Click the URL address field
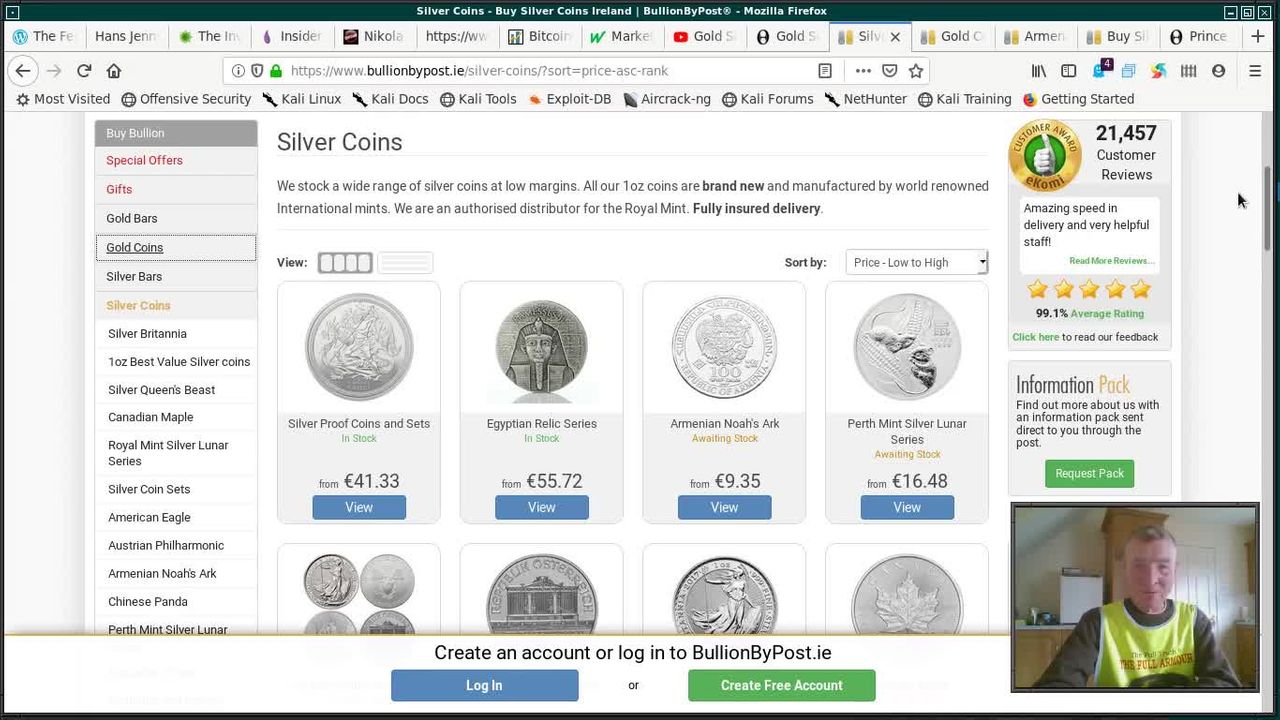Screen dimensions: 1280x720 coord(550,71)
